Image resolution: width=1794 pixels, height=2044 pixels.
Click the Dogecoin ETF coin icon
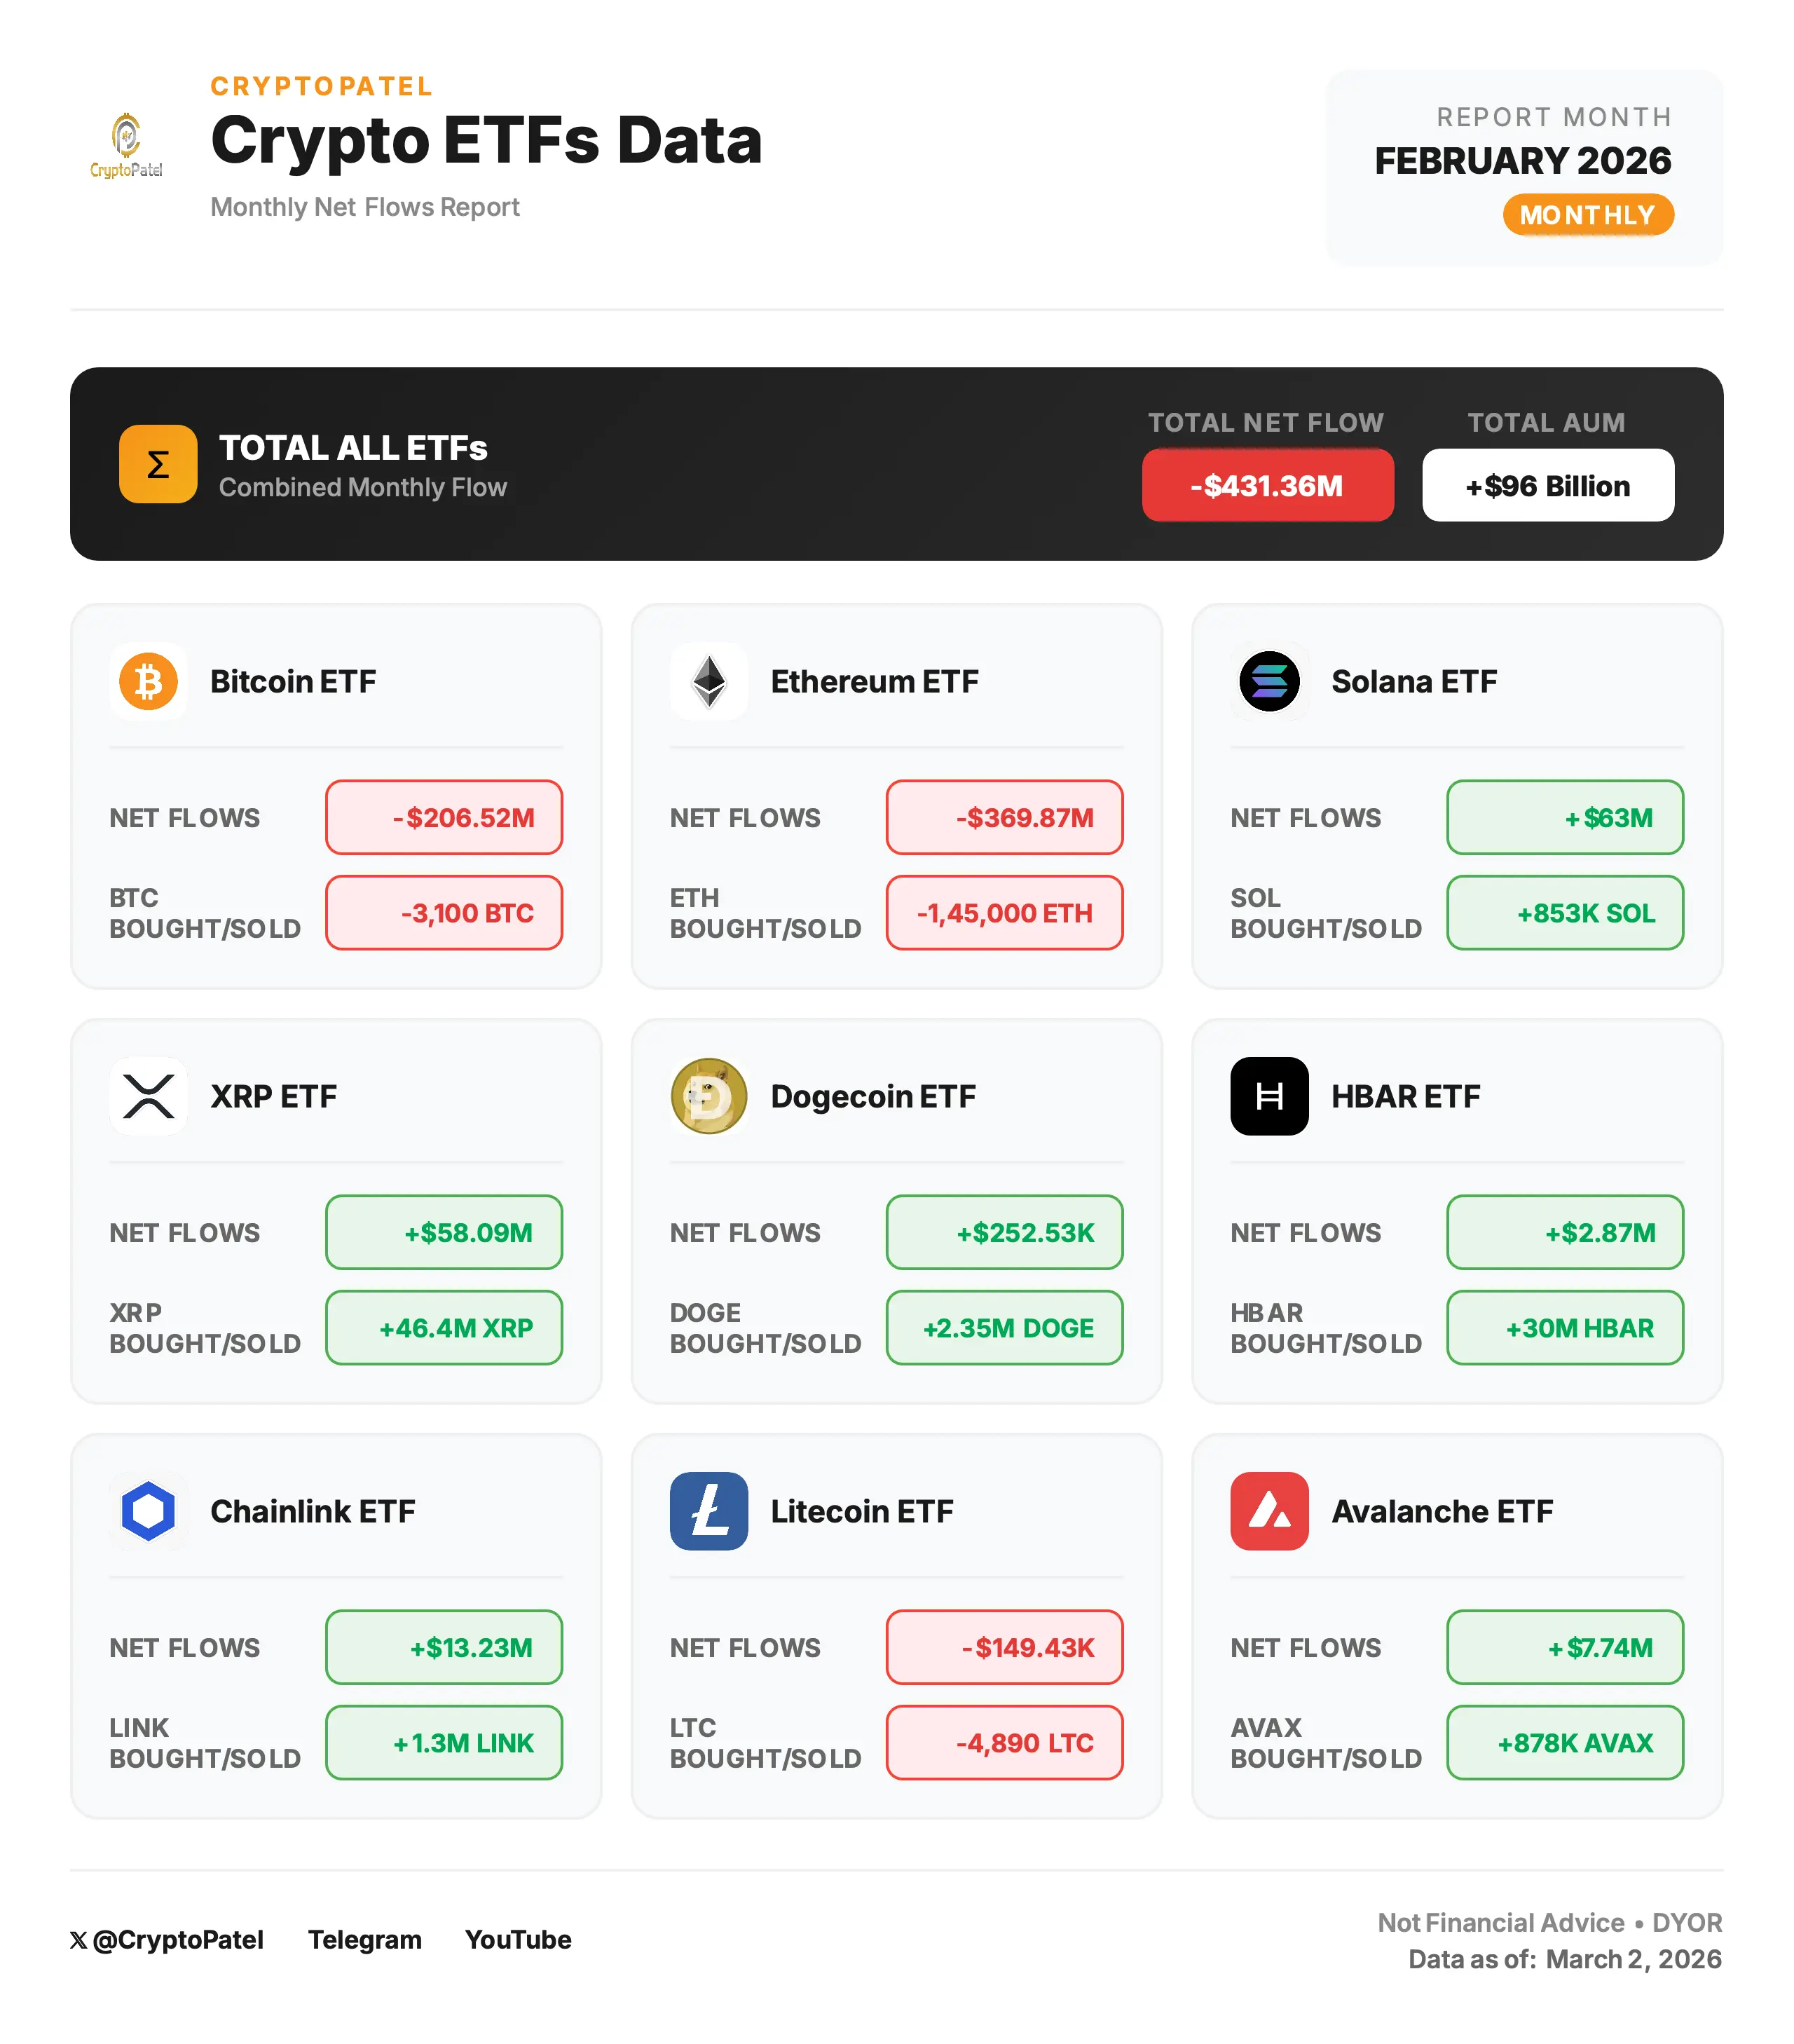tap(709, 1096)
